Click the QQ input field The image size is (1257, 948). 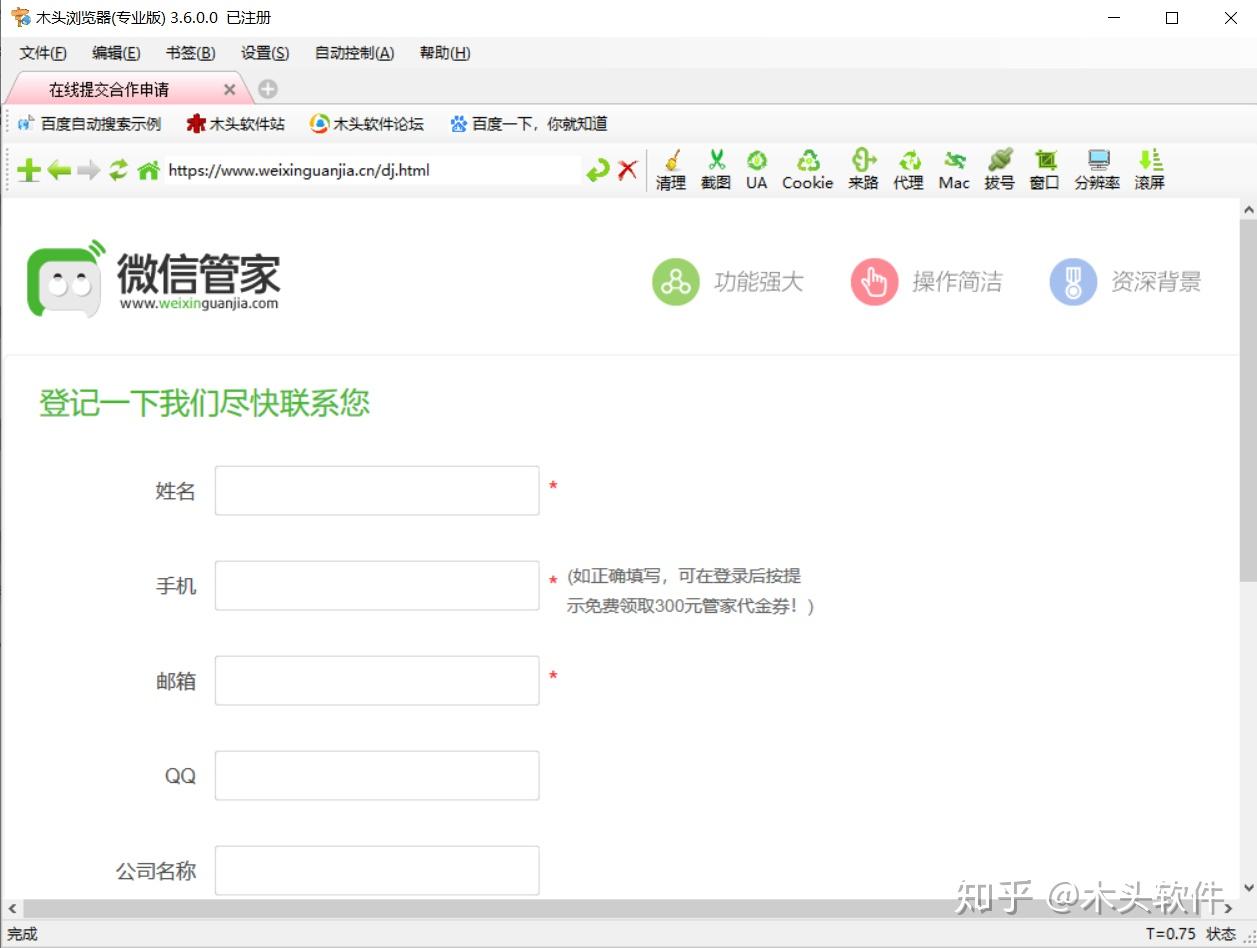click(x=377, y=776)
